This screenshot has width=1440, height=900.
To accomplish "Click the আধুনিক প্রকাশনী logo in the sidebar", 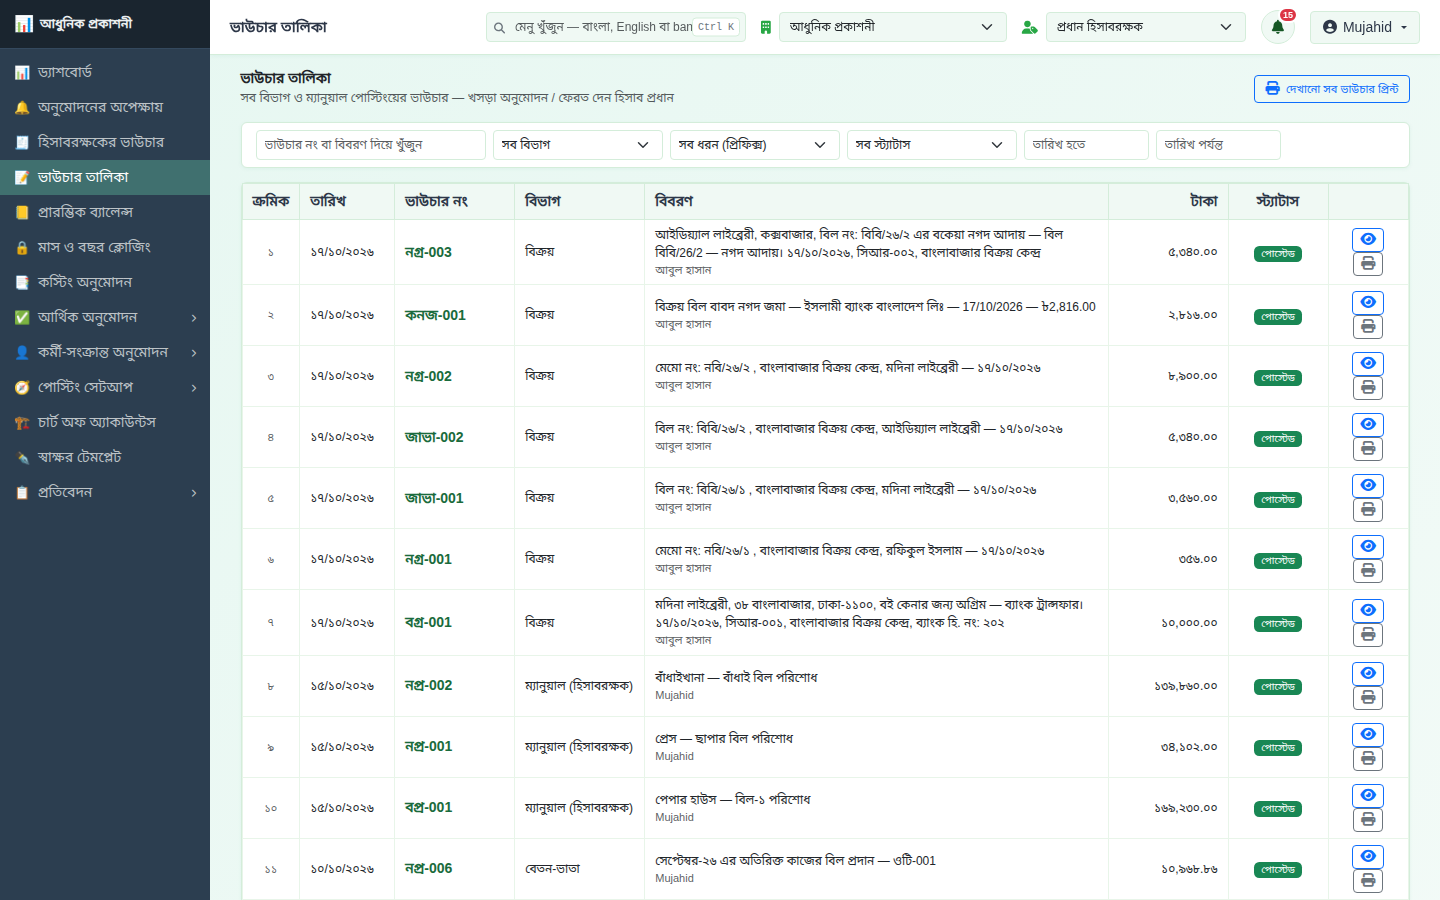I will pos(73,23).
